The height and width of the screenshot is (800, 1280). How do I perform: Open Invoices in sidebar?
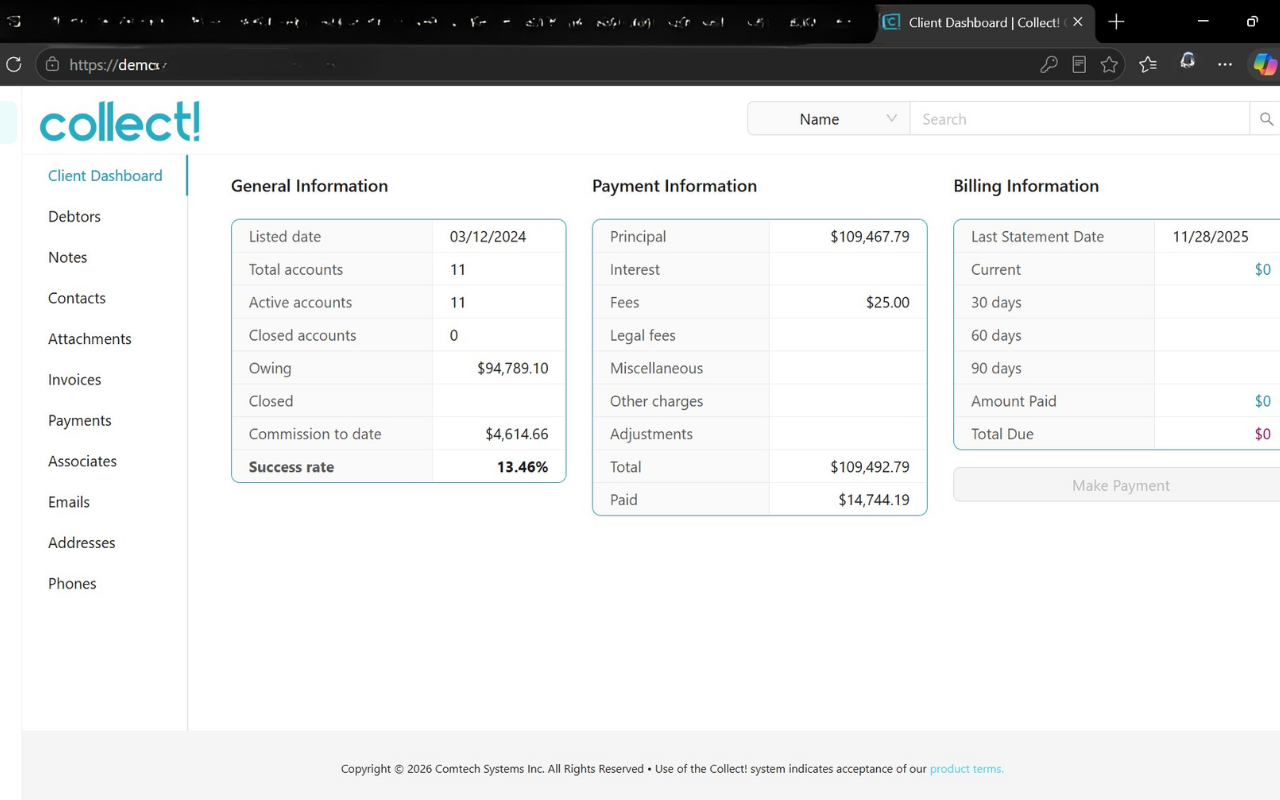(x=75, y=380)
